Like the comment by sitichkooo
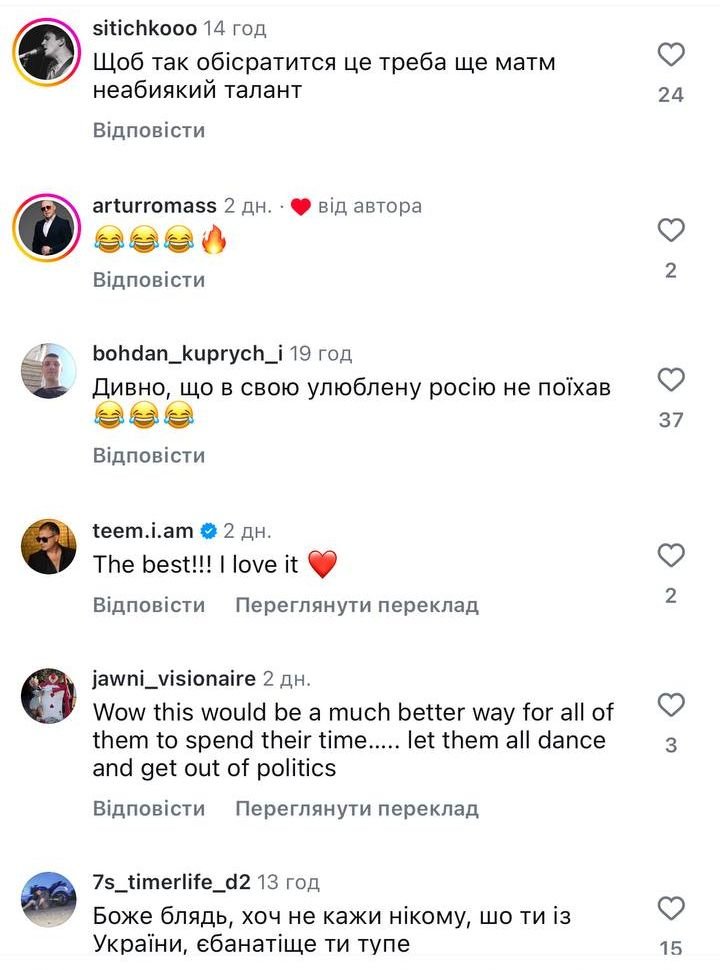 coord(671,54)
